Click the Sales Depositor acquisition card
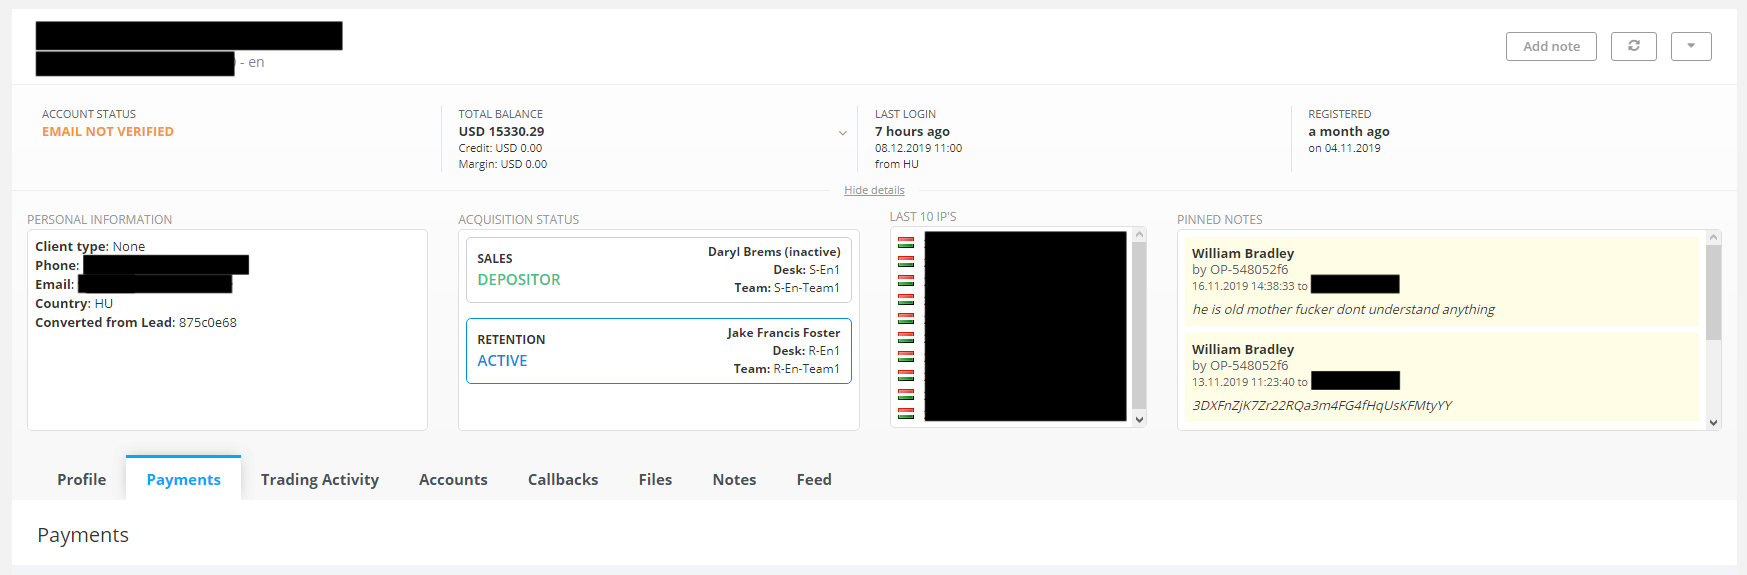This screenshot has width=1747, height=575. point(659,270)
